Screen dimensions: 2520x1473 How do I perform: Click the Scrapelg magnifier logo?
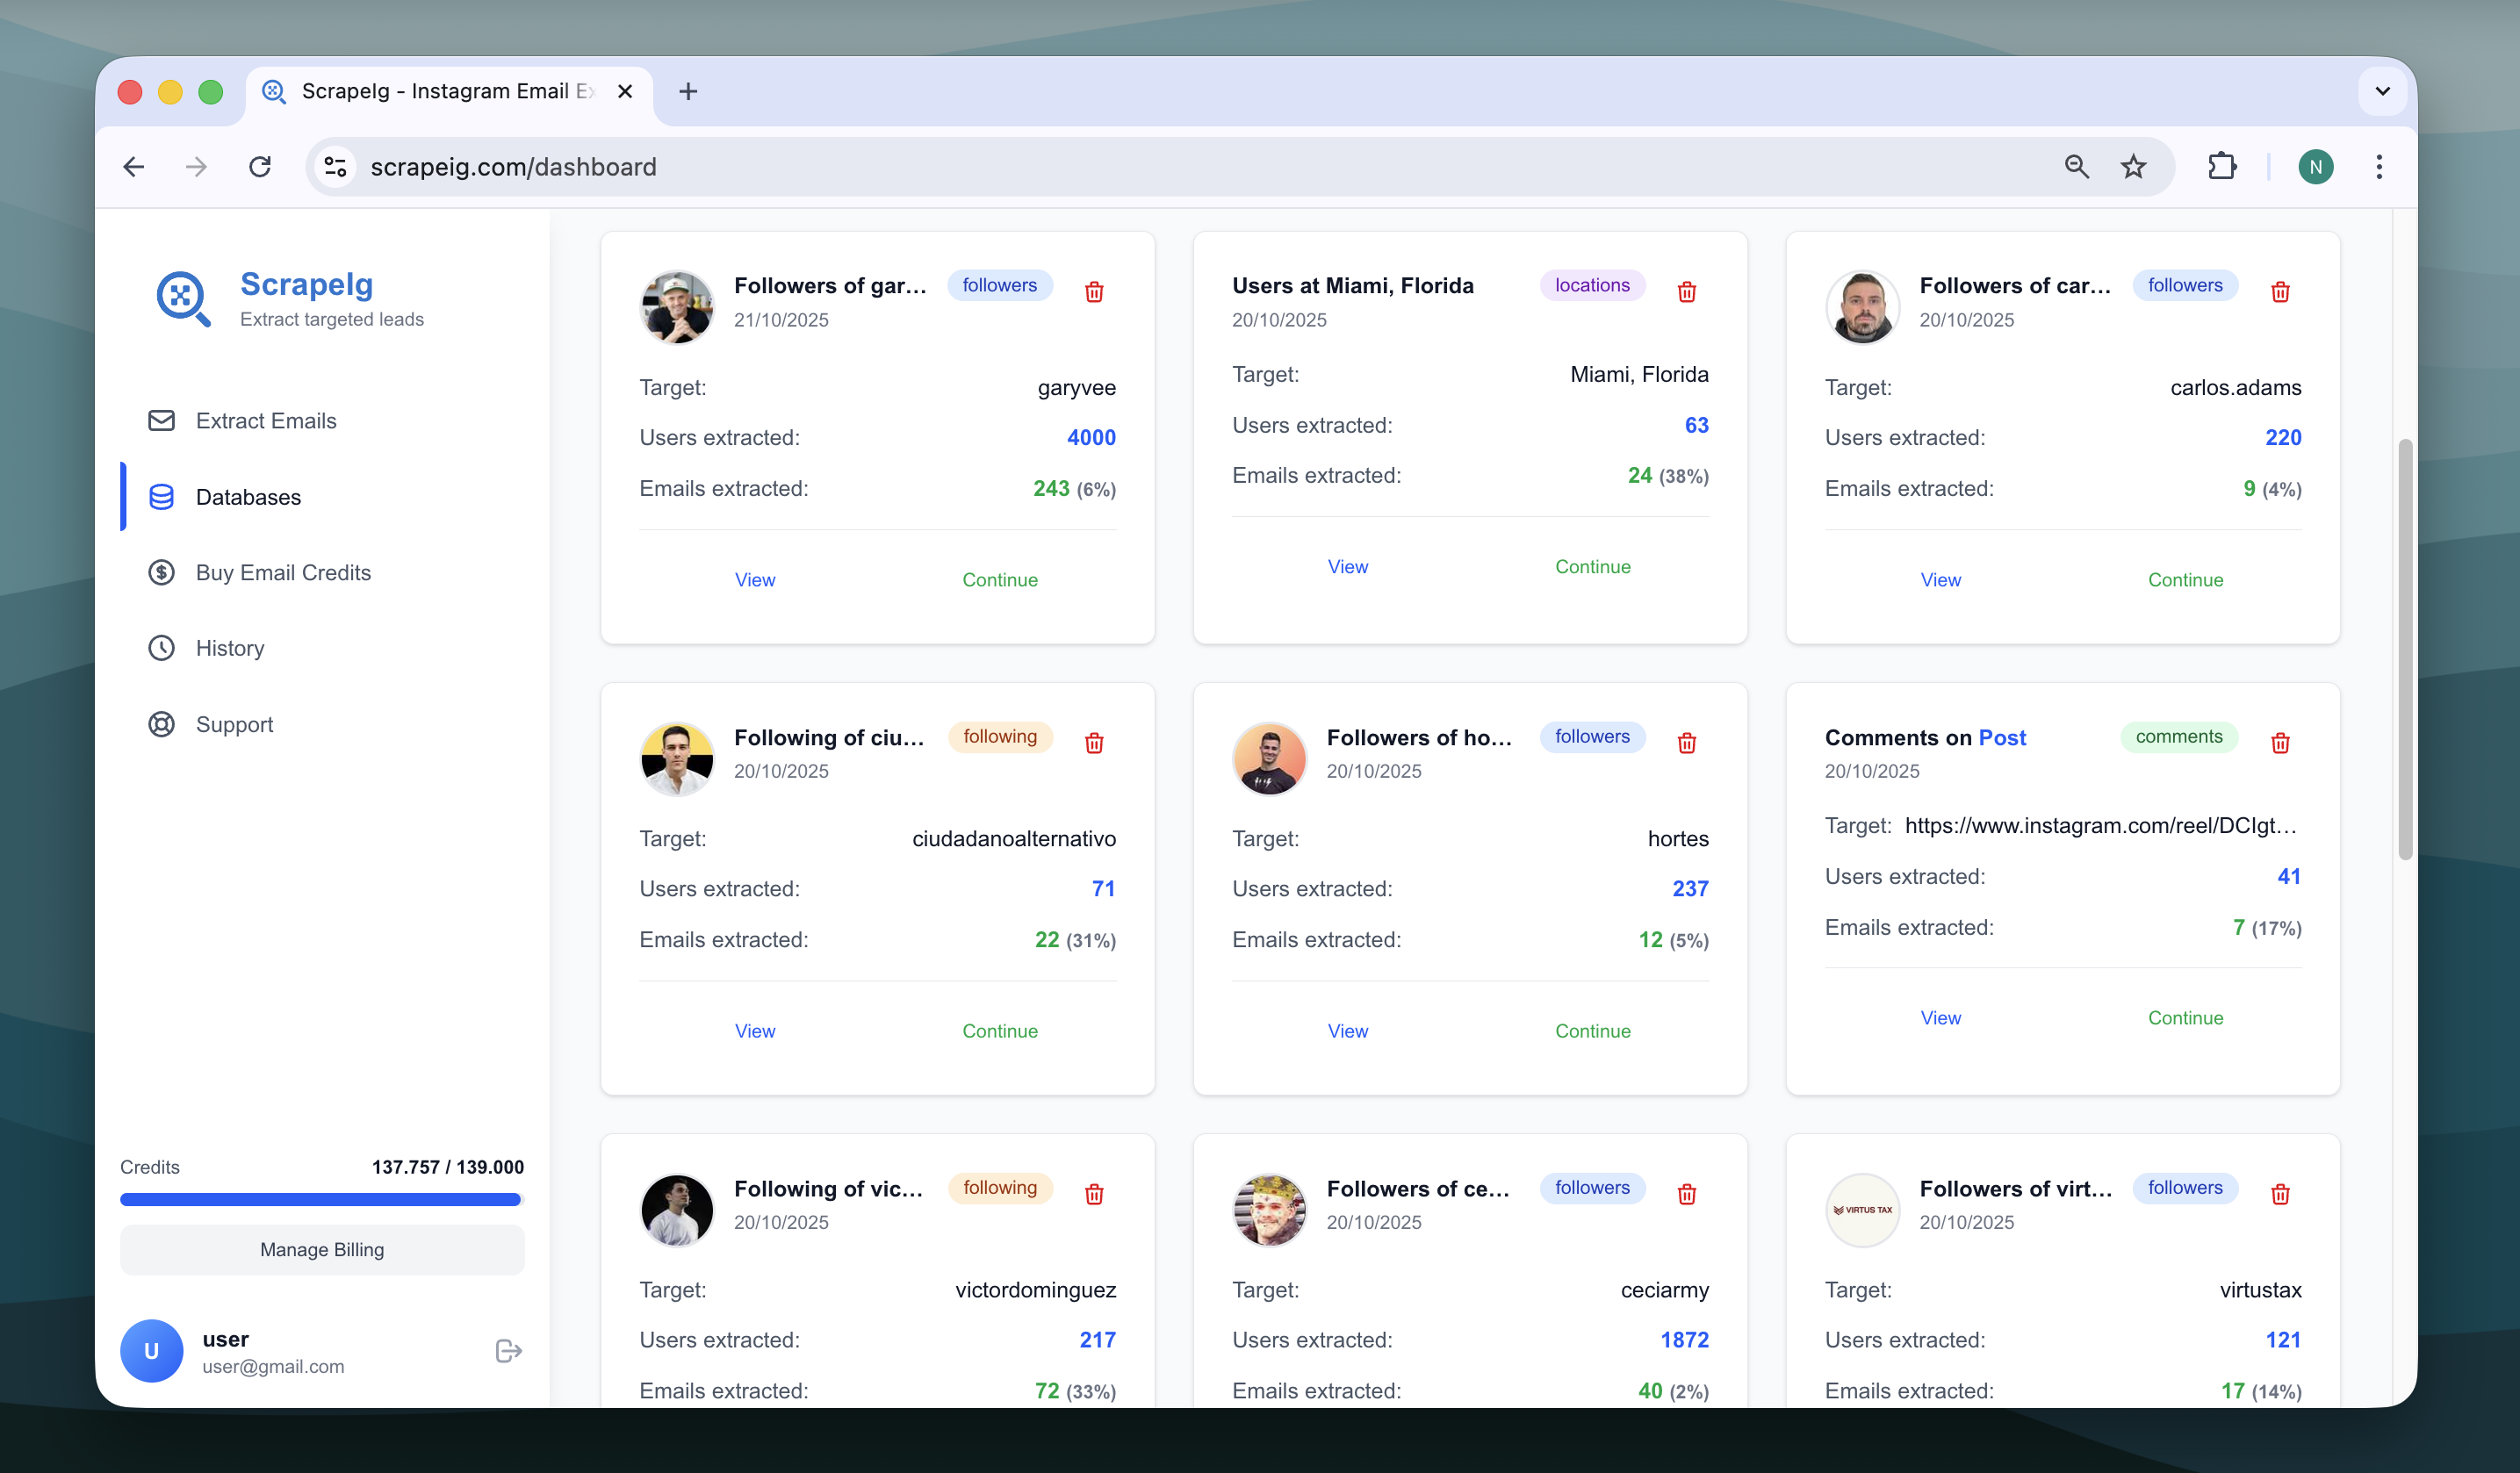pyautogui.click(x=183, y=298)
